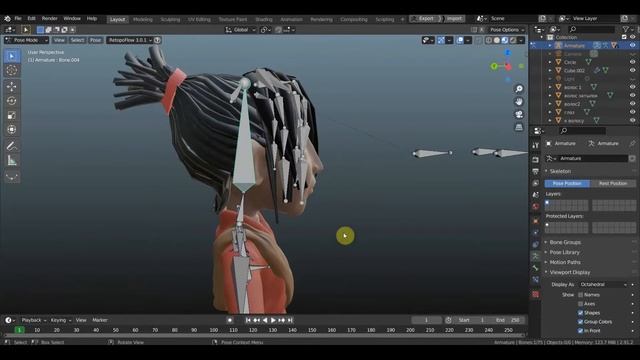Switch to the Modeling workspace tab
Image resolution: width=640 pixels, height=360 pixels.
point(143,20)
